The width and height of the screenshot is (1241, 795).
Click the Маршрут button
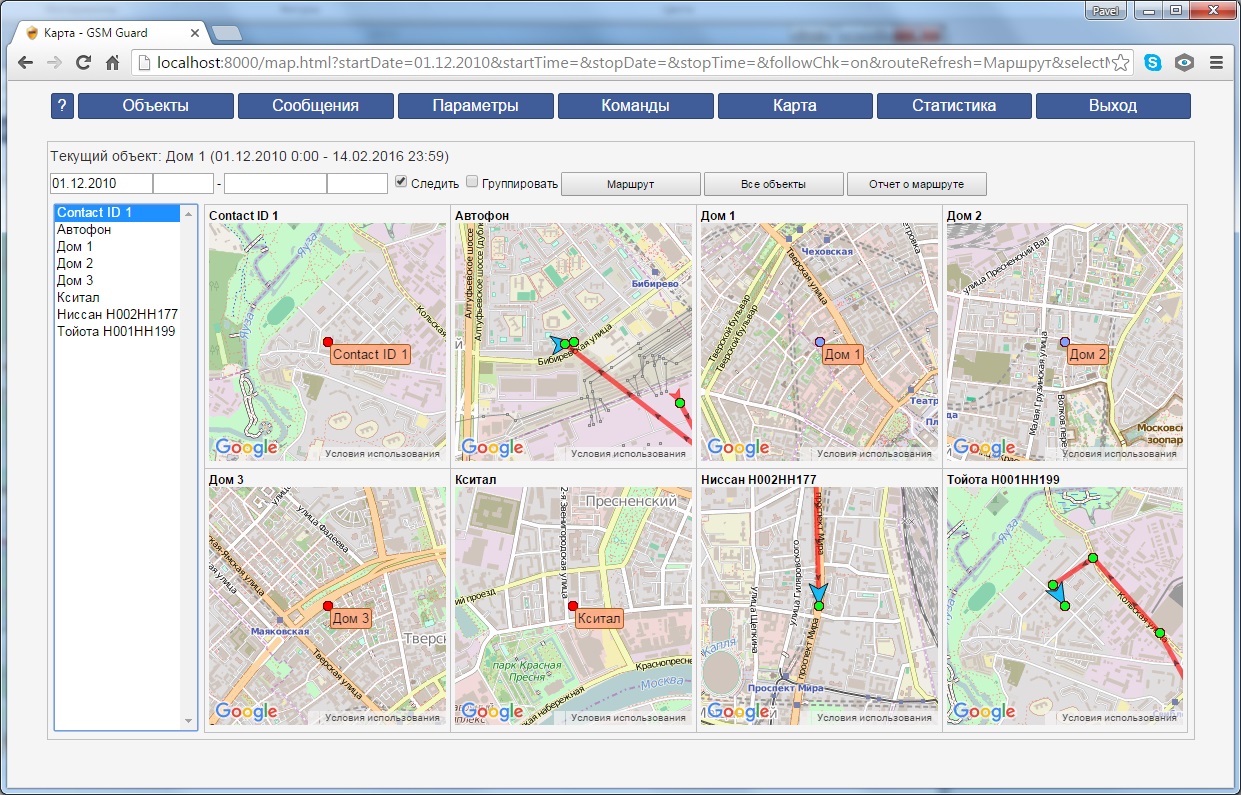coord(630,184)
